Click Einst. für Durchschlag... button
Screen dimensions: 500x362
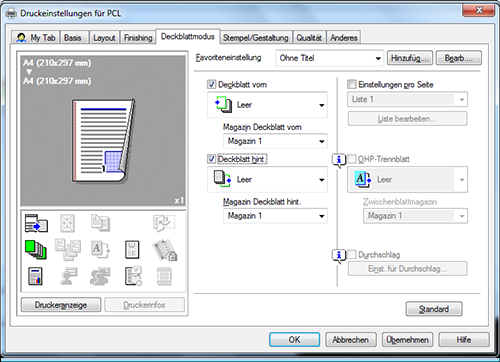(x=407, y=269)
